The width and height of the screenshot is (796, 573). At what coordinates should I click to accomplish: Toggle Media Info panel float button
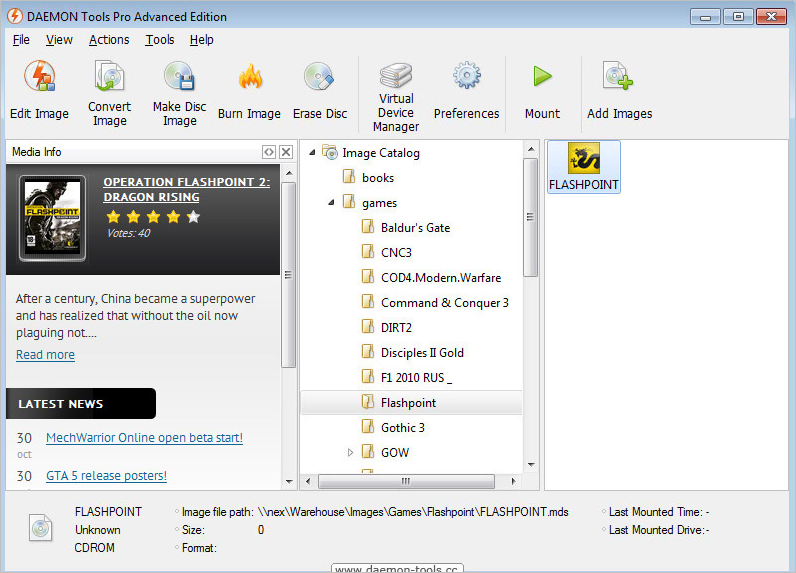pos(269,152)
